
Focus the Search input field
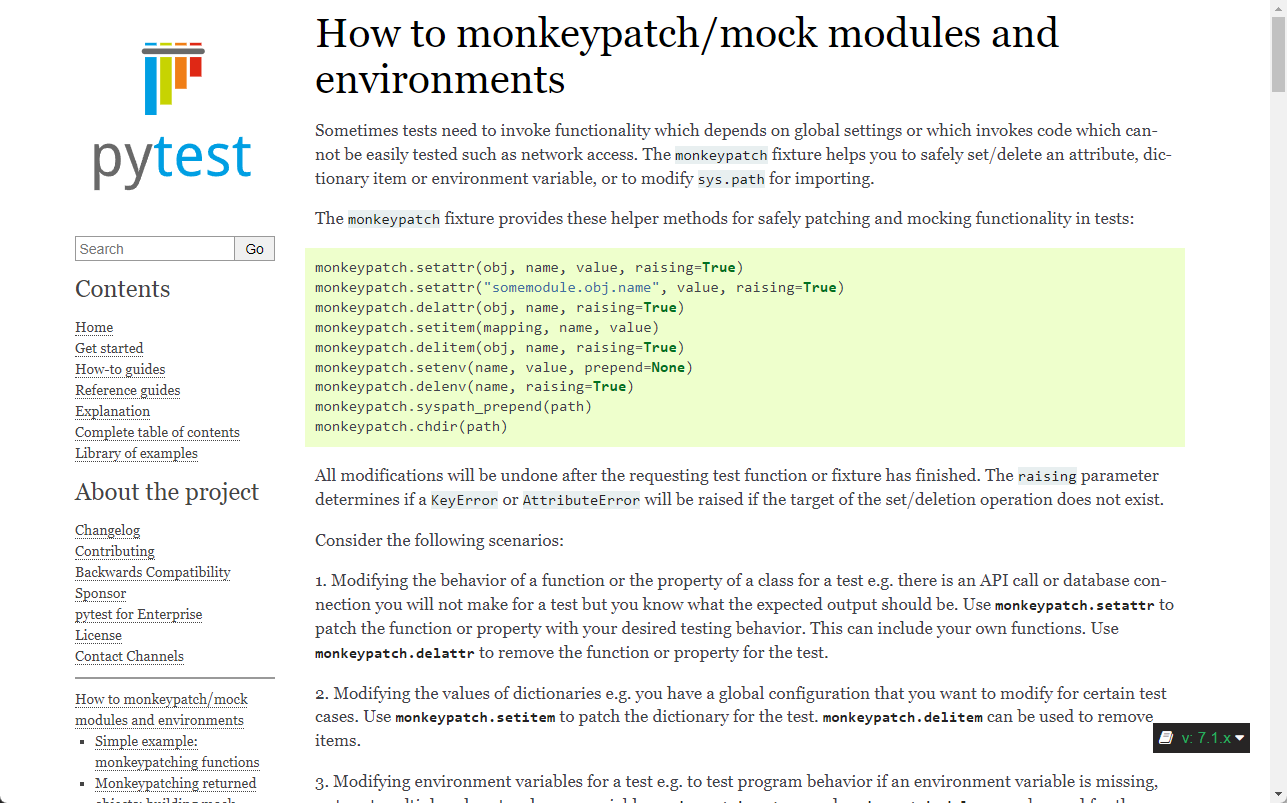point(155,249)
